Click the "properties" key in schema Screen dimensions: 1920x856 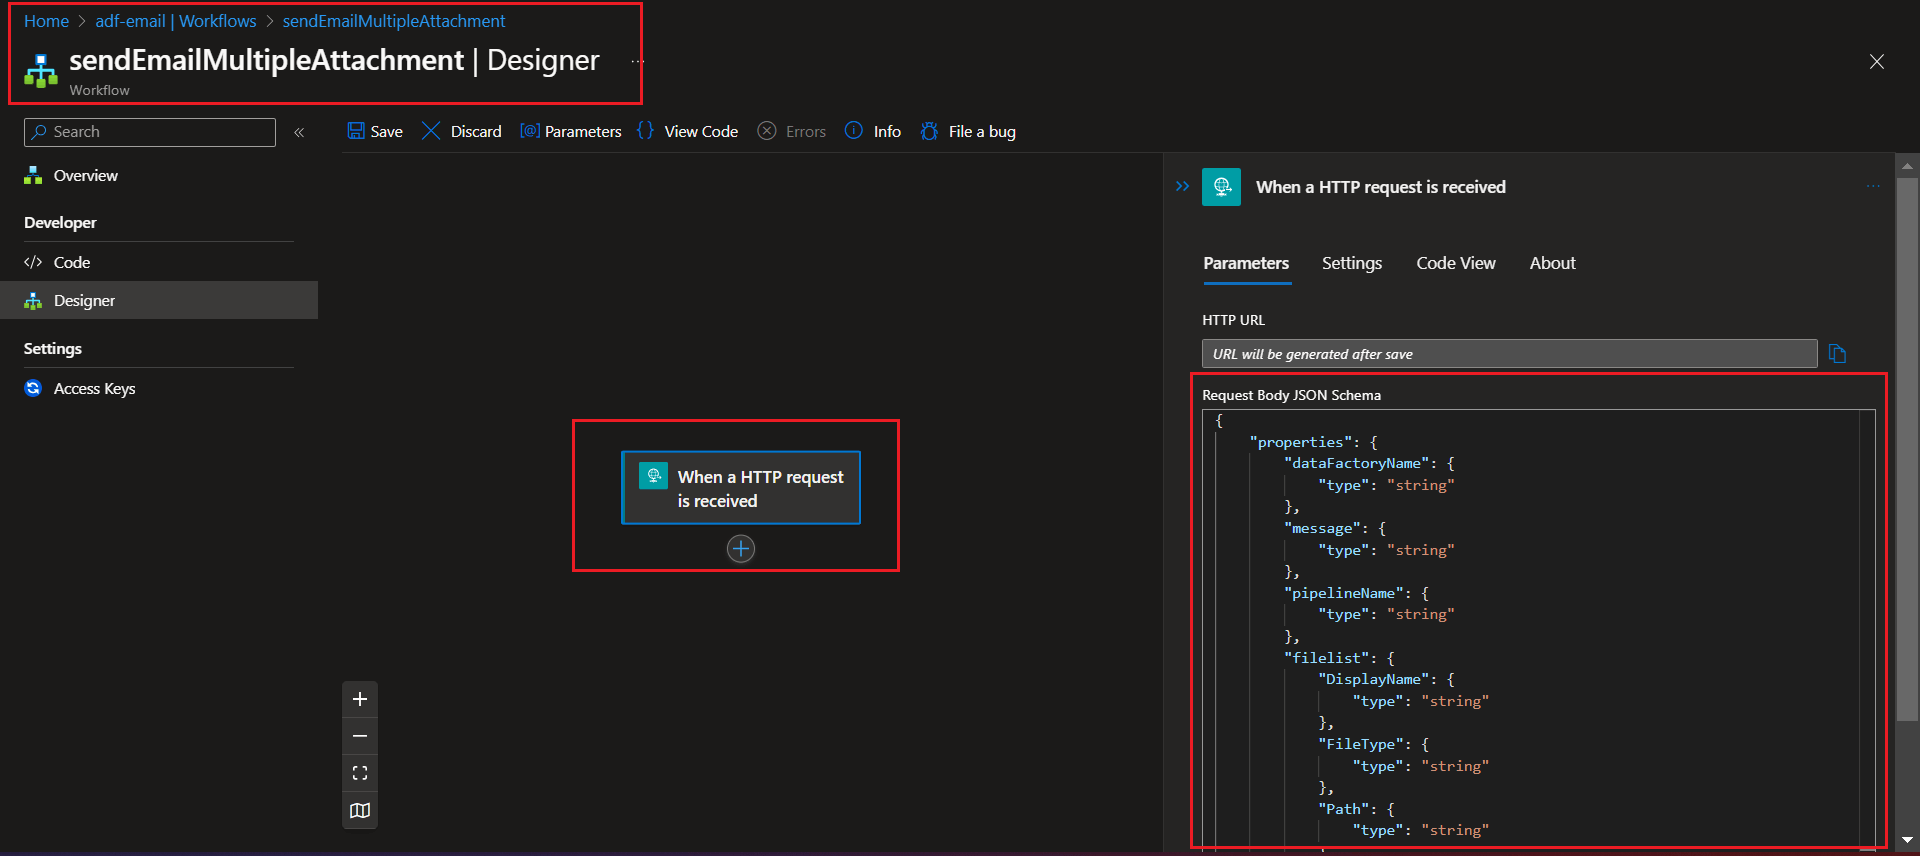(x=1301, y=442)
